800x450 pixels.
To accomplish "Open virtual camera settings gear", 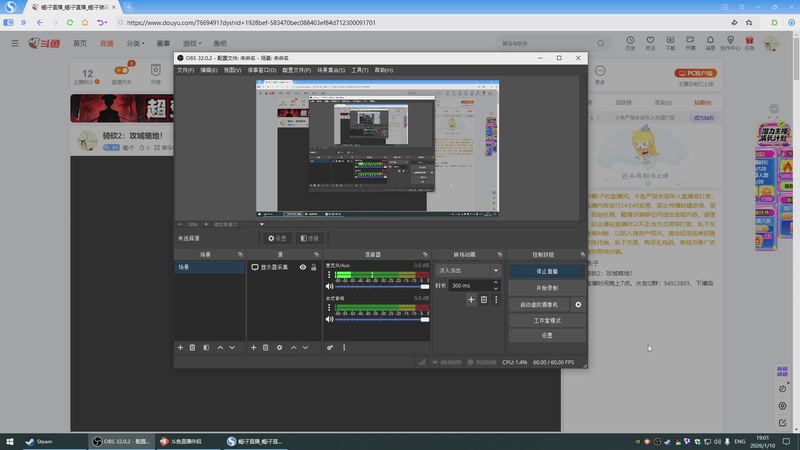I will [x=578, y=304].
